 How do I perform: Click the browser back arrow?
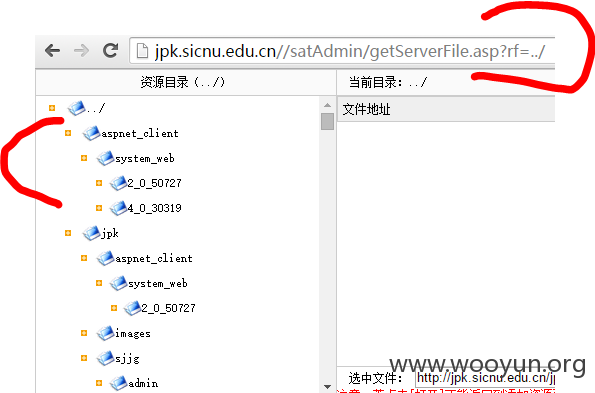tap(52, 50)
